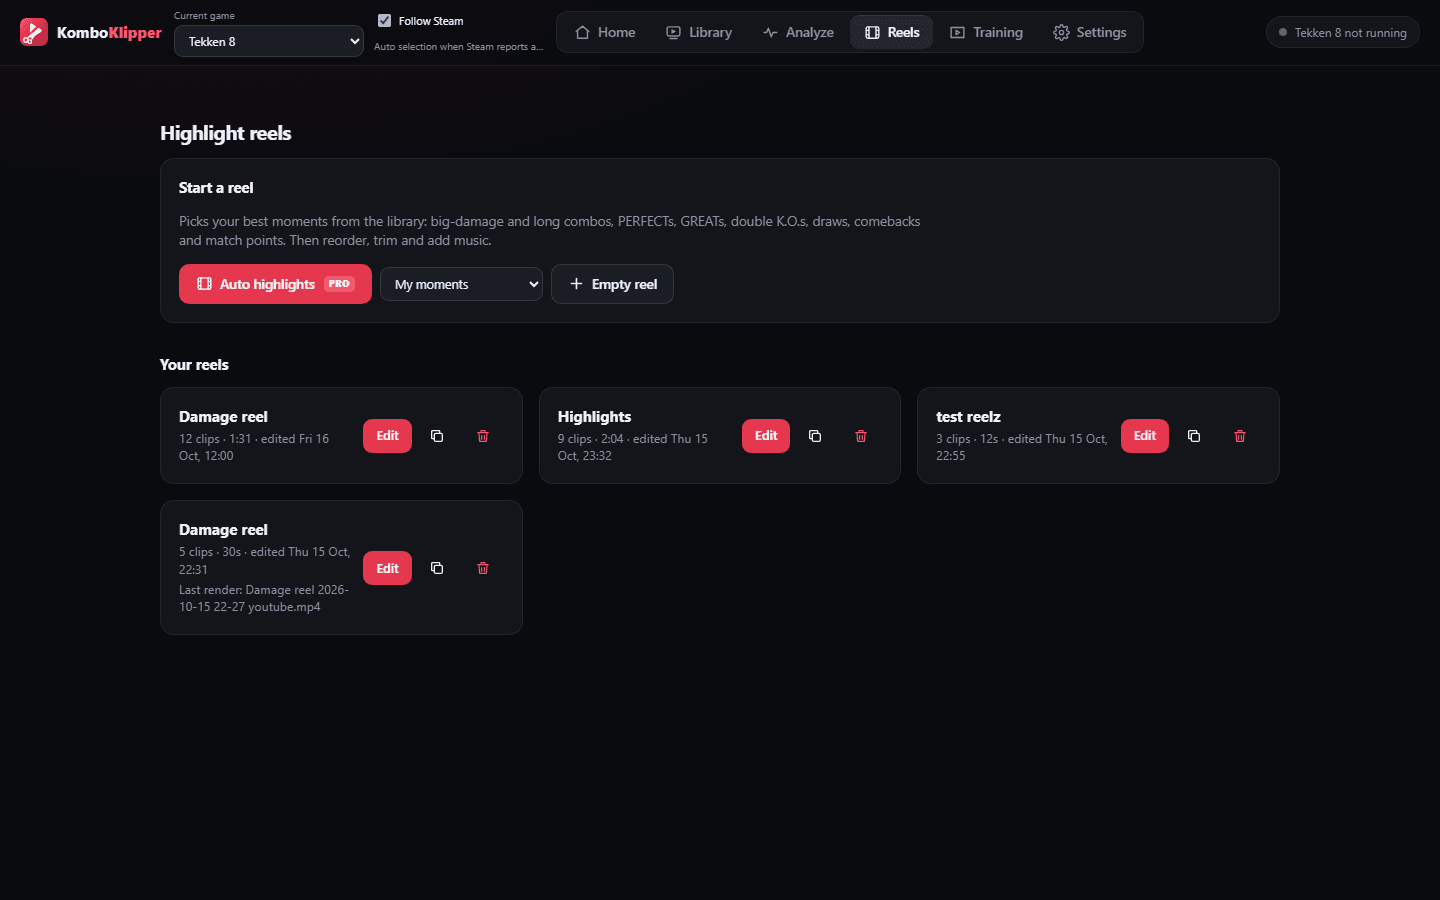Expand the My moments dropdown

[461, 284]
